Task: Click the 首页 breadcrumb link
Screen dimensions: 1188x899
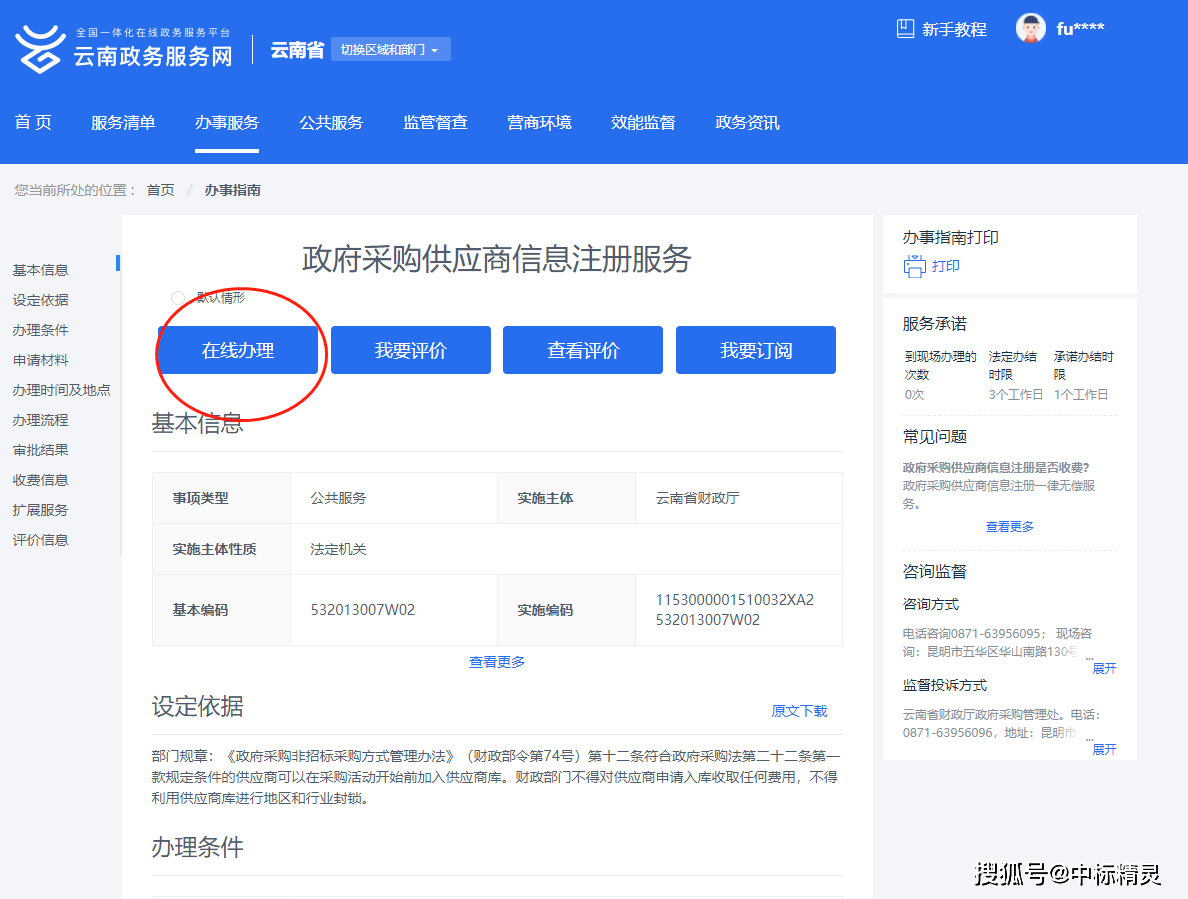Action: click(x=161, y=190)
